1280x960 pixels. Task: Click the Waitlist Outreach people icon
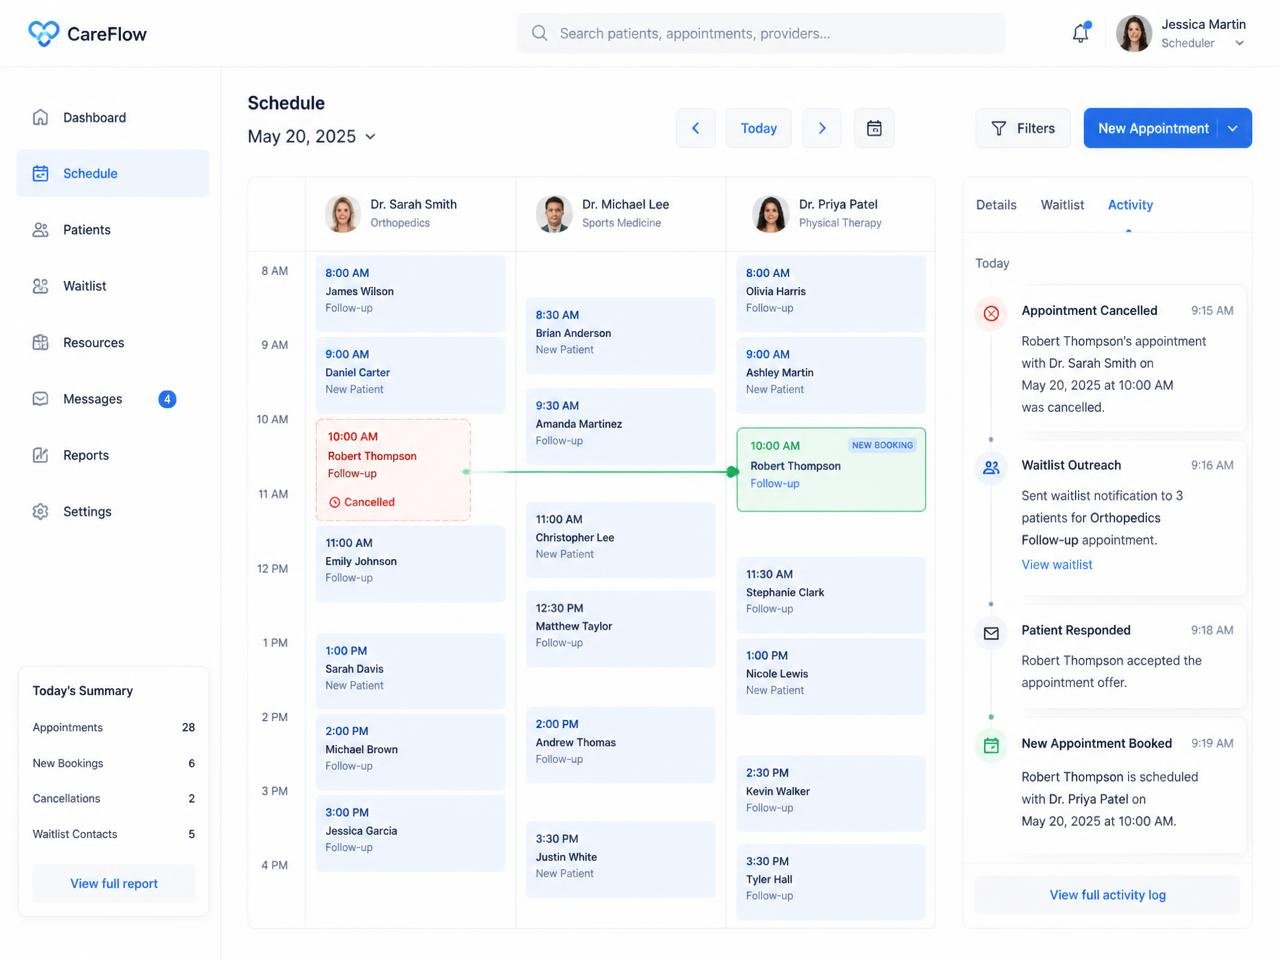(991, 467)
